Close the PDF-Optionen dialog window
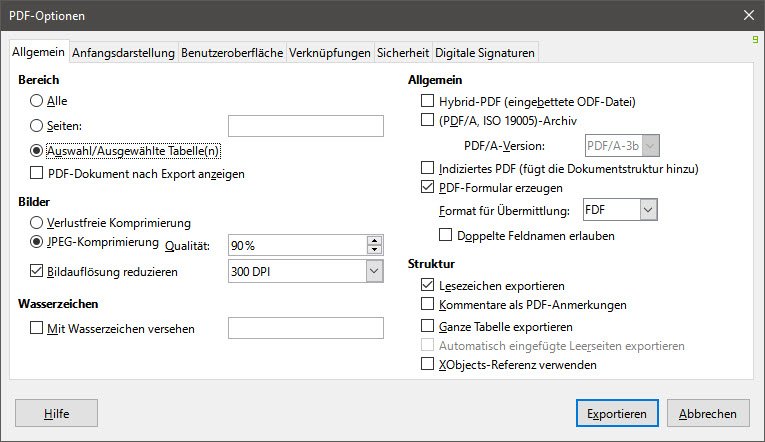Viewport: 765px width, 442px height. click(747, 15)
